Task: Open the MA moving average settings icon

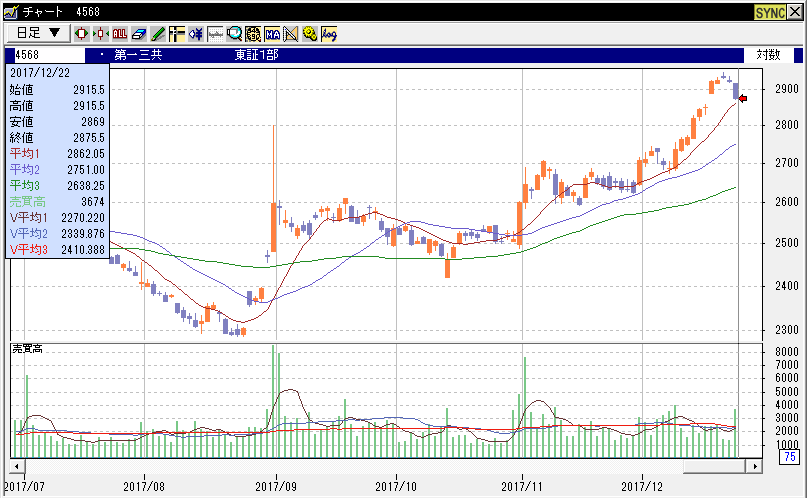Action: (272, 33)
